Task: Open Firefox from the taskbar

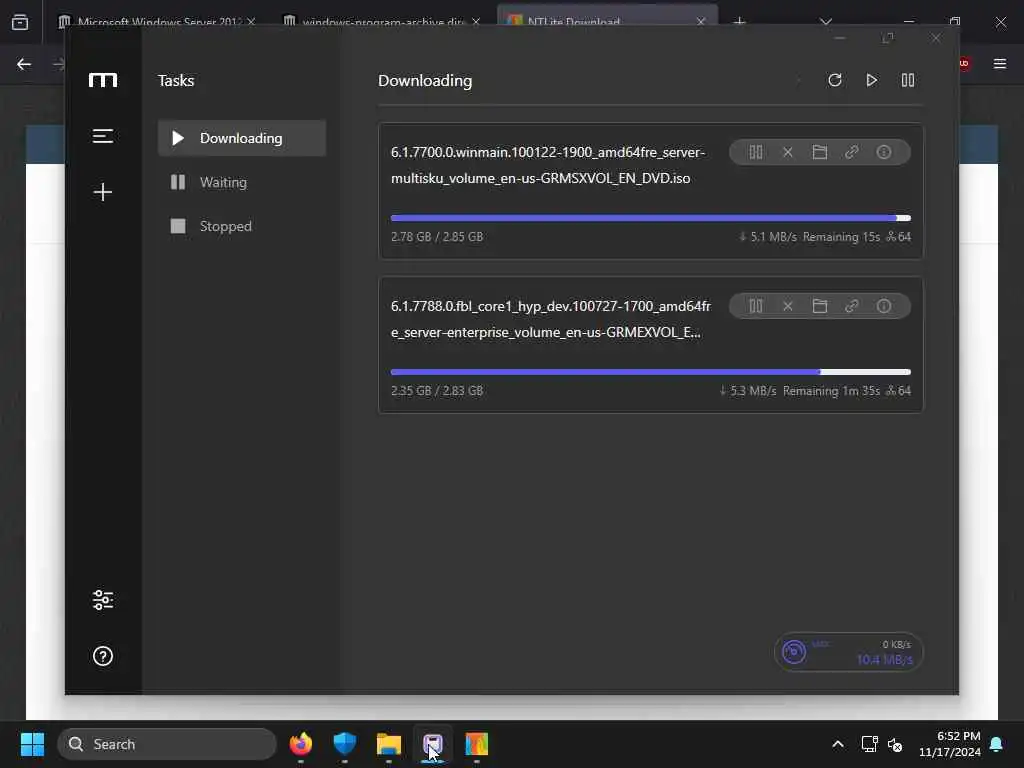Action: [x=300, y=744]
